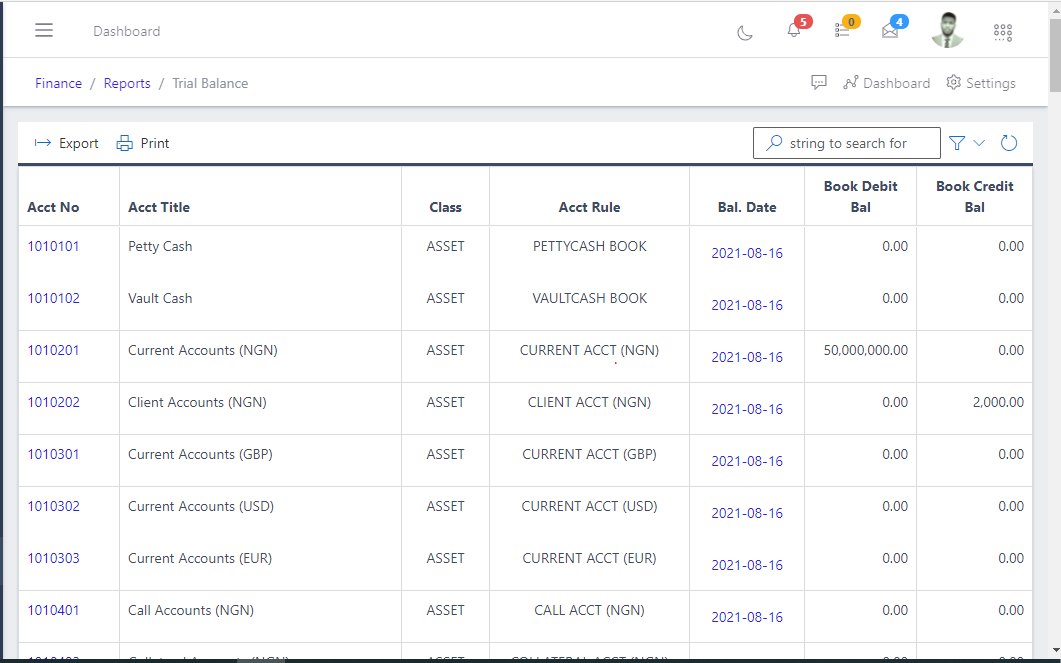Screen dimensions: 1061x663
Task: Open the user profile avatar
Action: [947, 30]
